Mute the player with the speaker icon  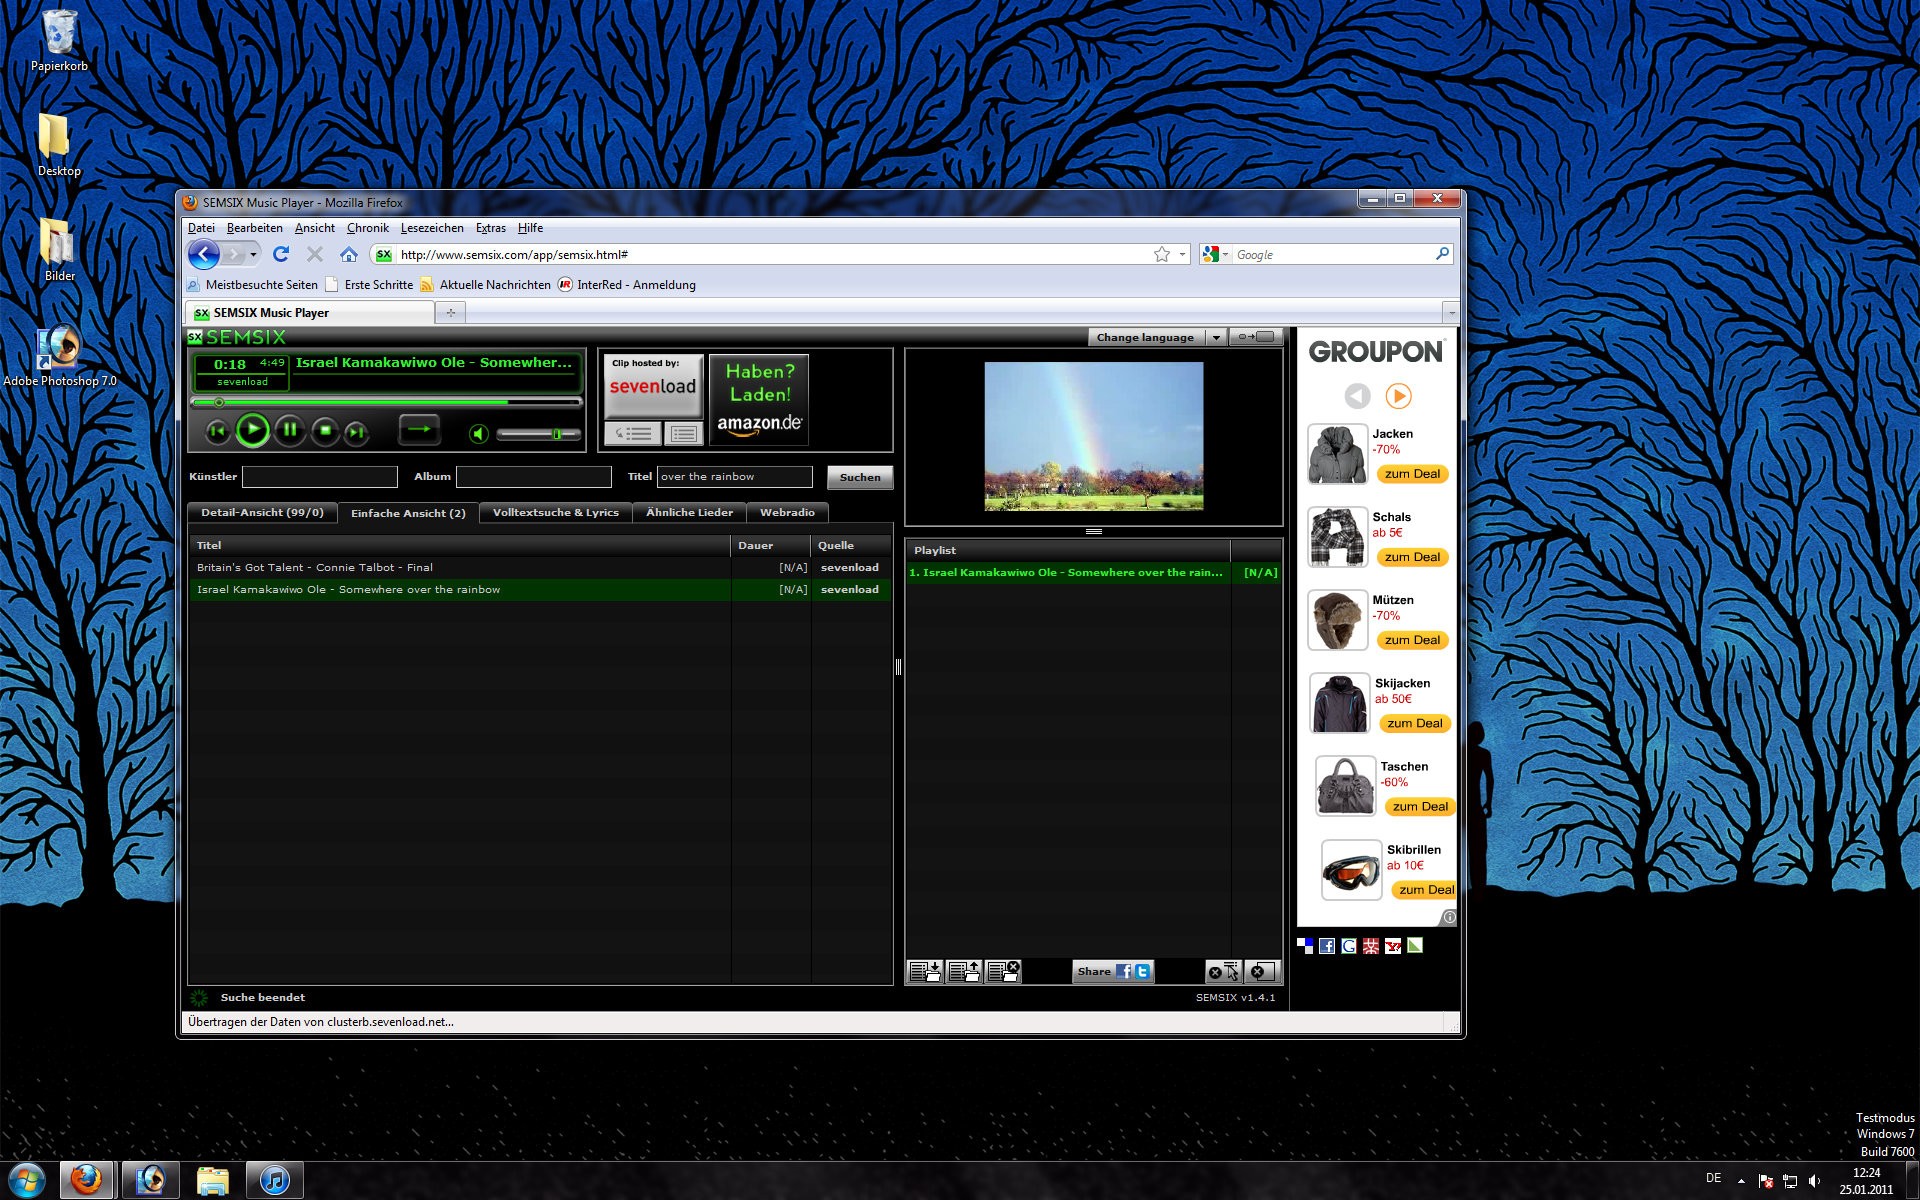coord(479,434)
